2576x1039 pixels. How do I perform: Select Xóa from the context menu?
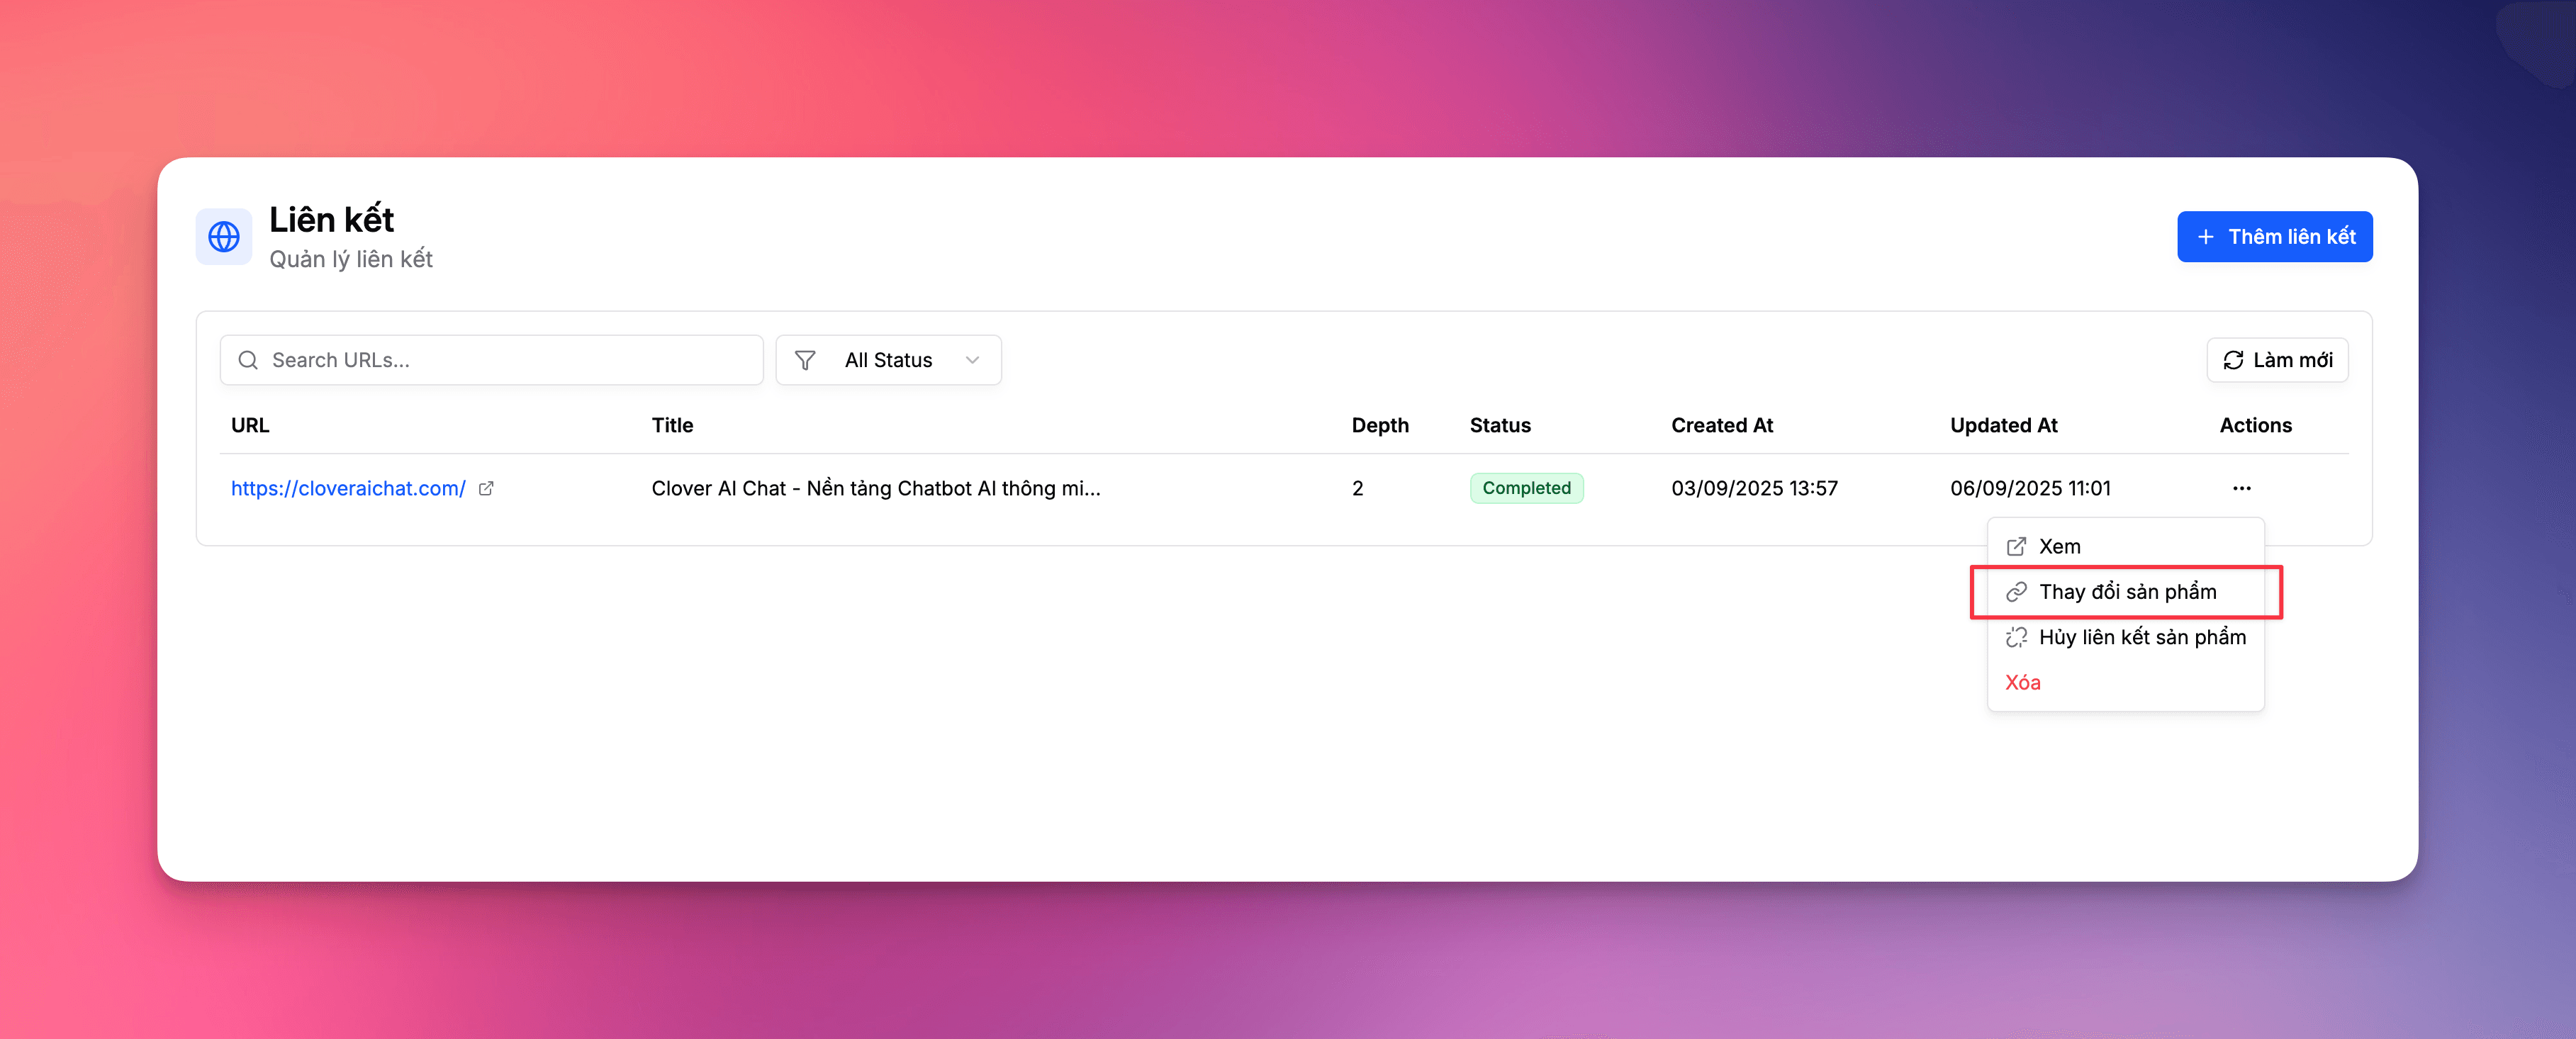point(2022,682)
